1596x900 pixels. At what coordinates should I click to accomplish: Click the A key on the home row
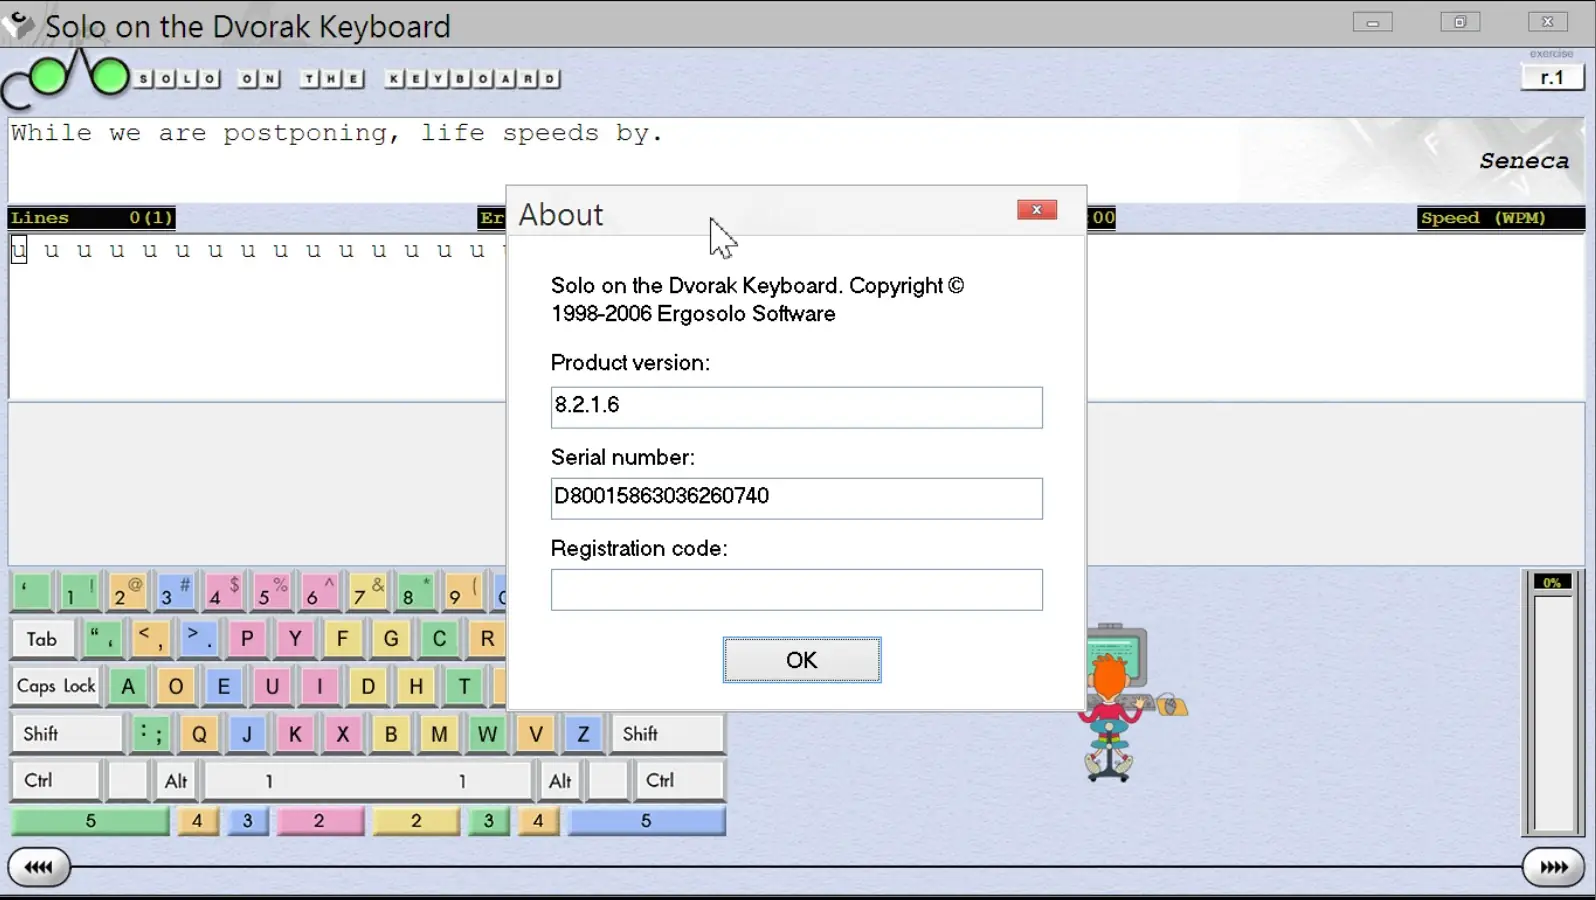128,686
